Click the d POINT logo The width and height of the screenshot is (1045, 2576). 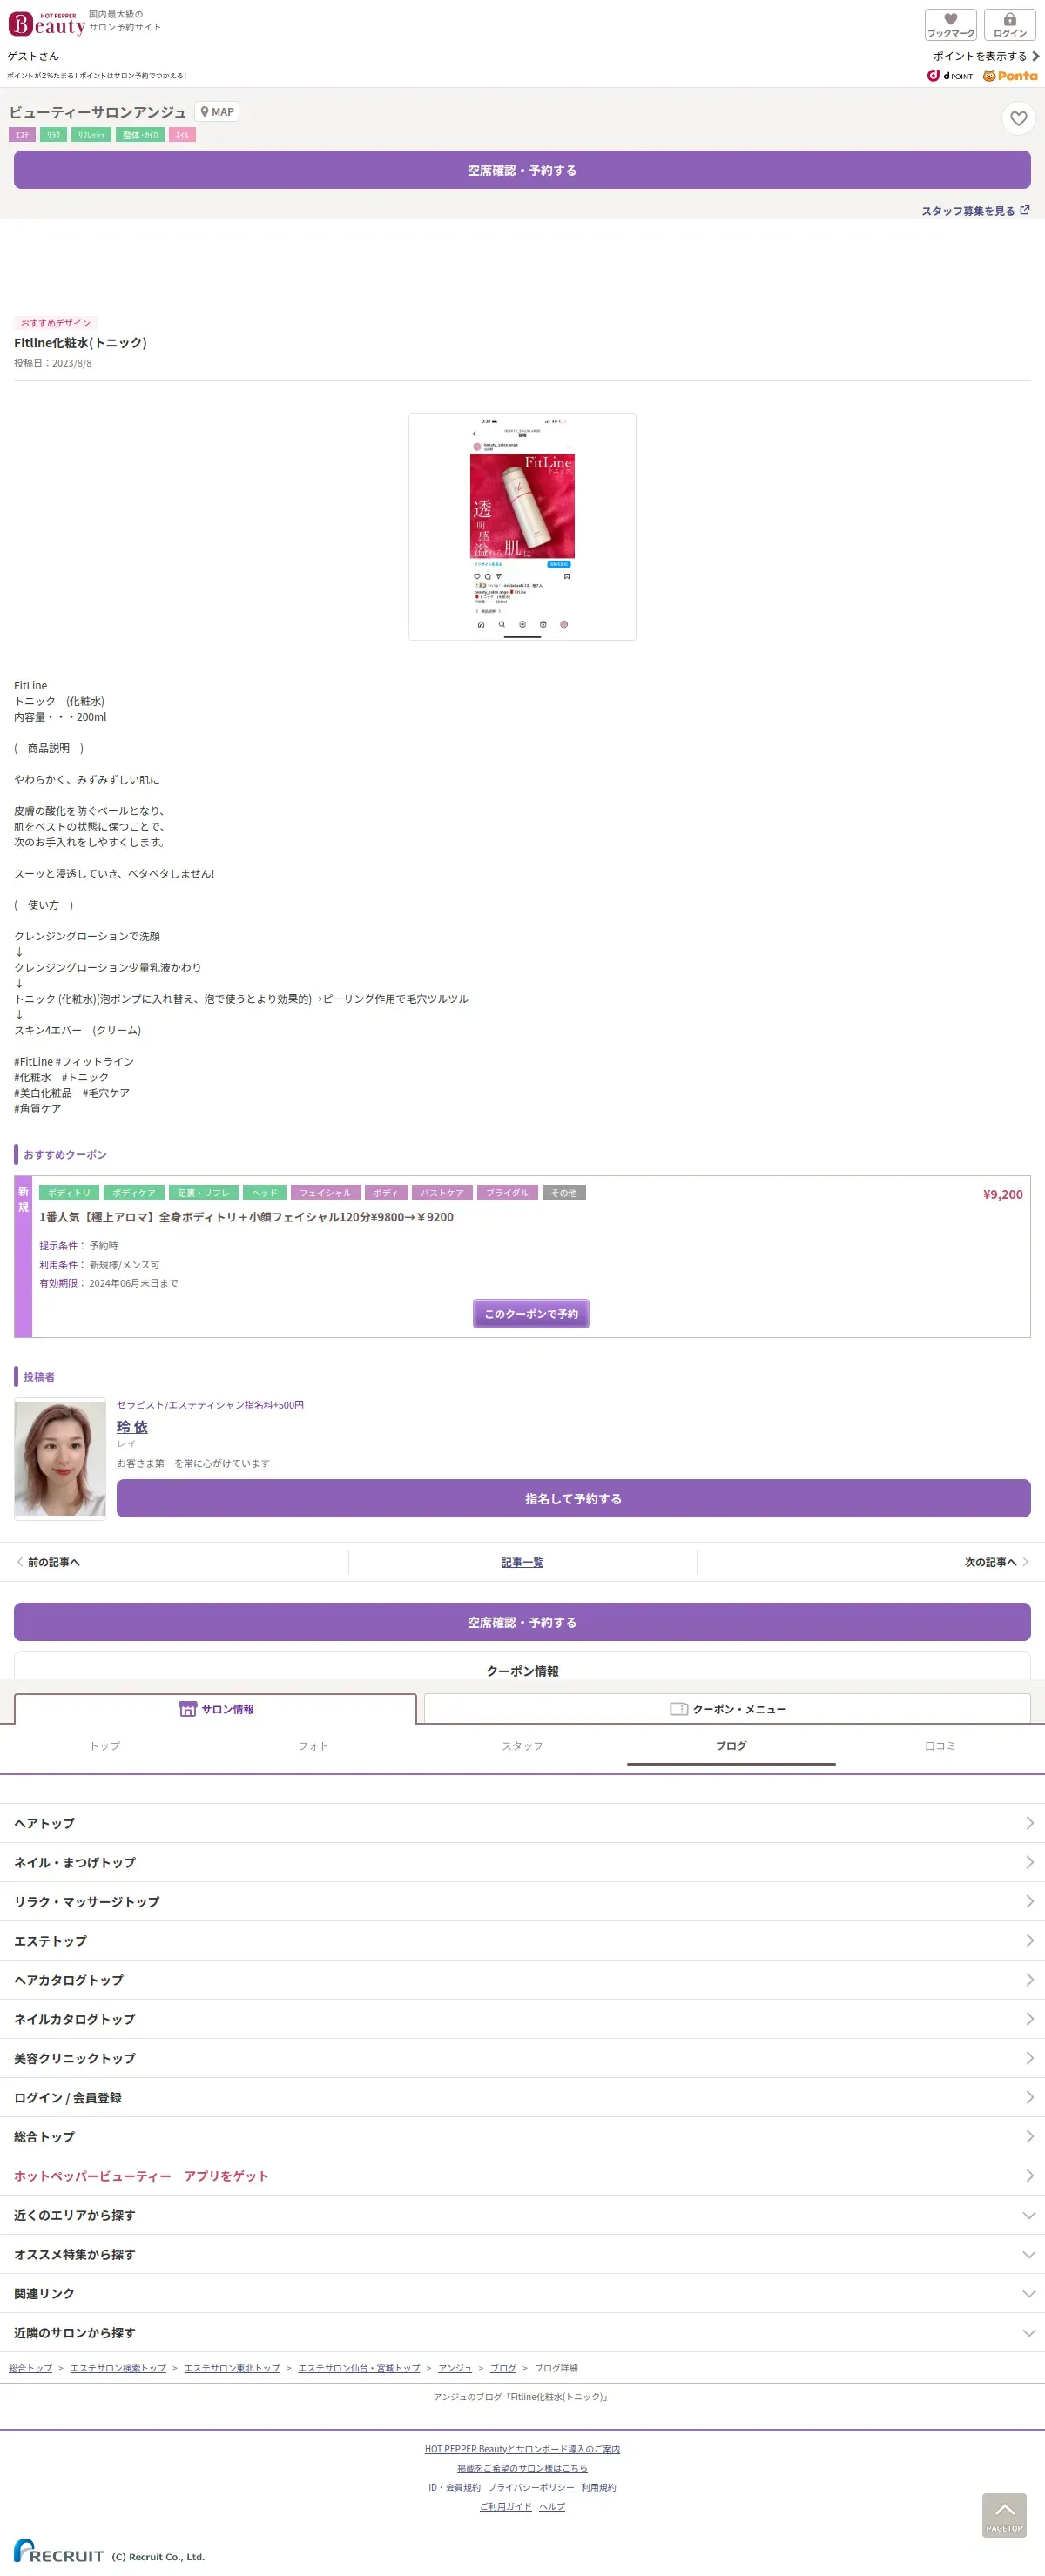pos(950,76)
